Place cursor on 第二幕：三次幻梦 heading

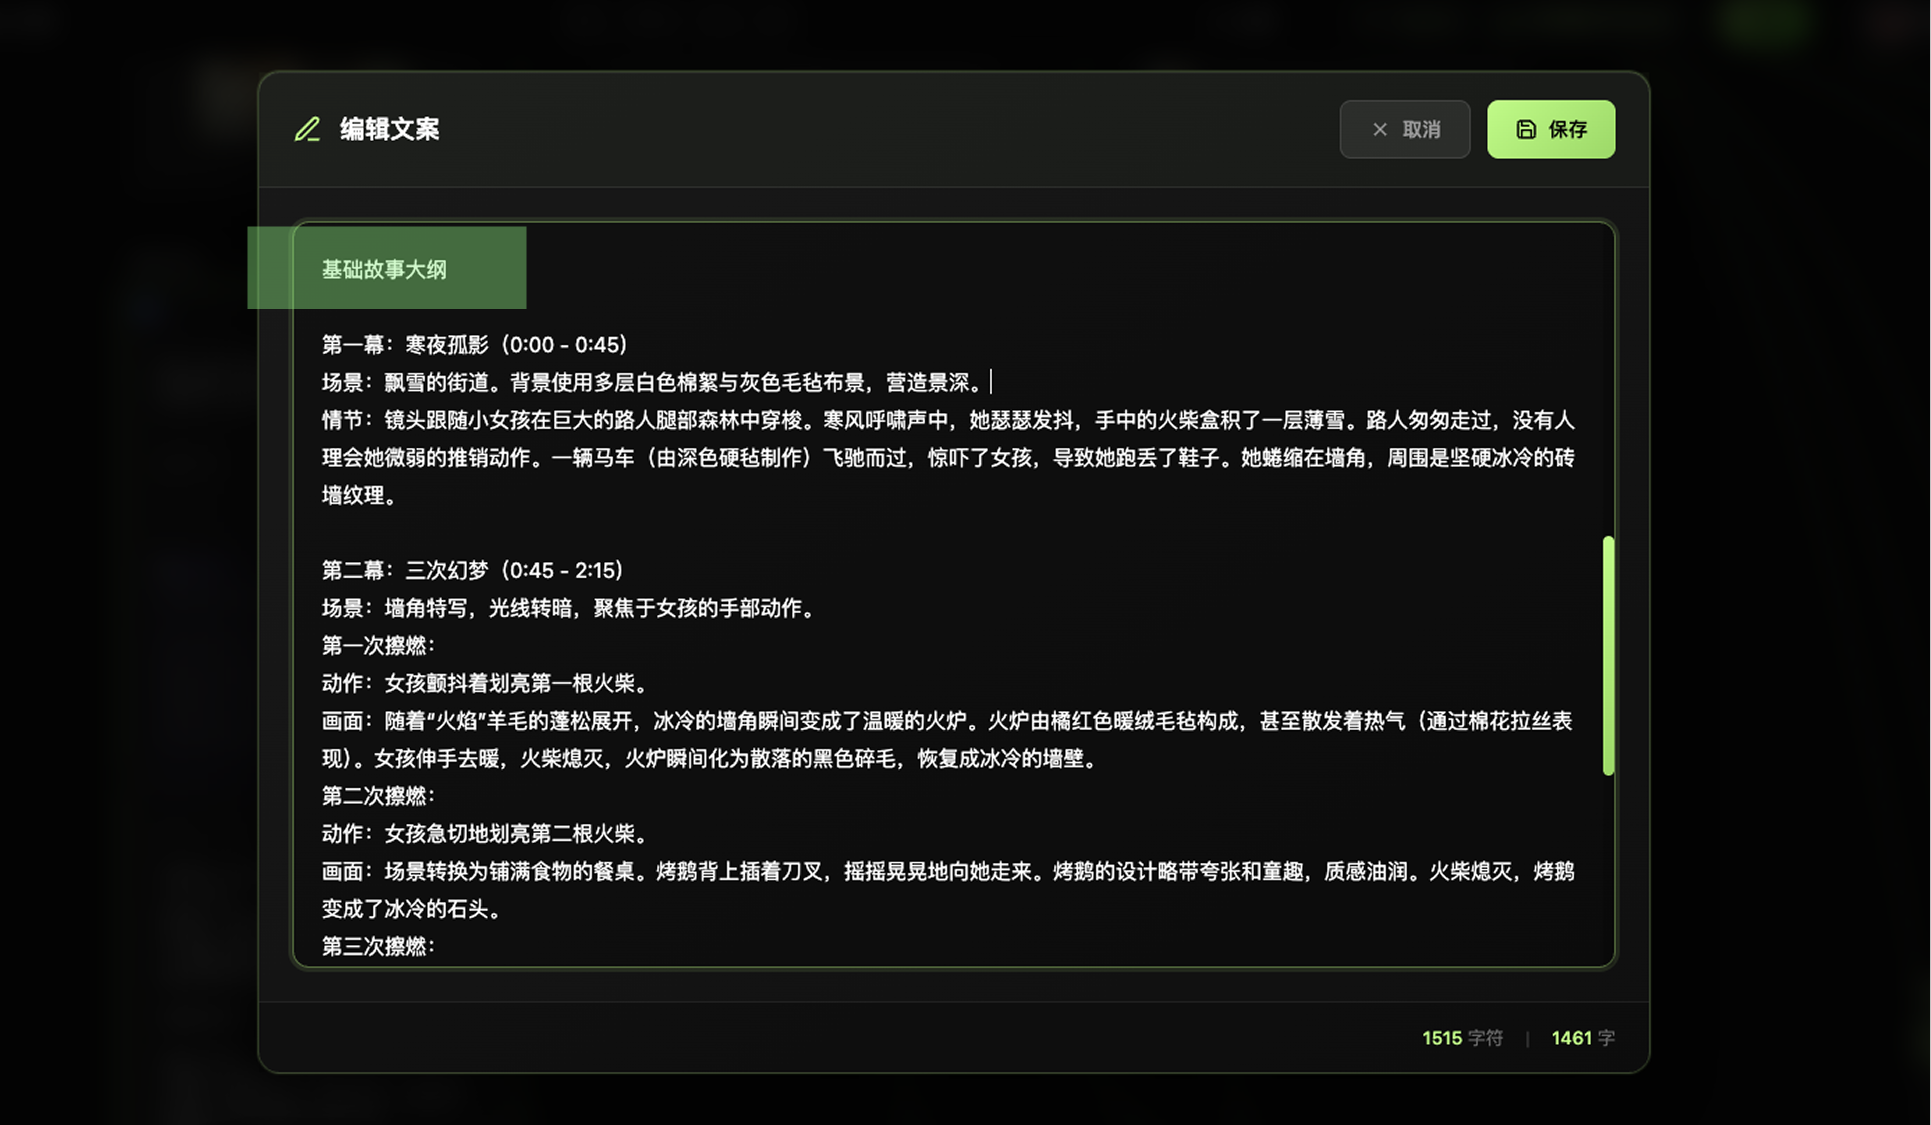point(472,570)
